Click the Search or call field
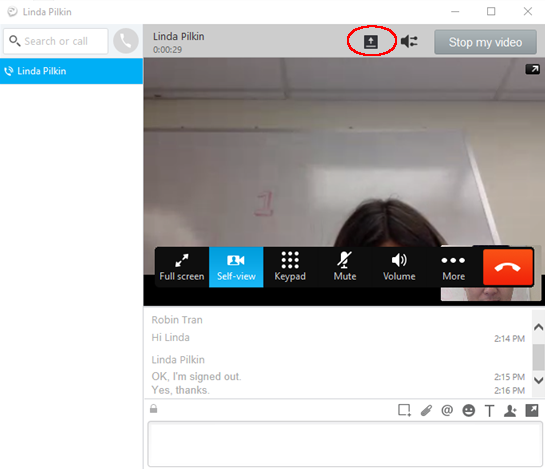 click(x=56, y=41)
